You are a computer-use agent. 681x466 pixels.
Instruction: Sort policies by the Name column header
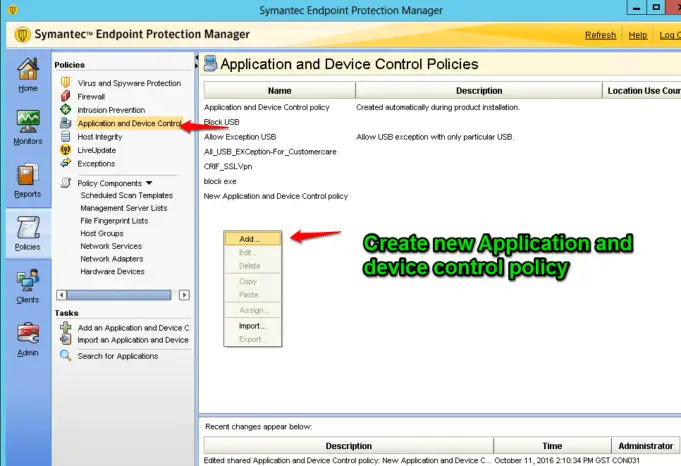[x=279, y=91]
